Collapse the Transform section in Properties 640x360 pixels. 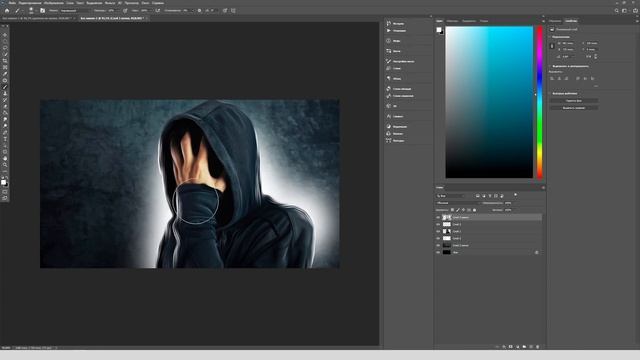[x=550, y=37]
